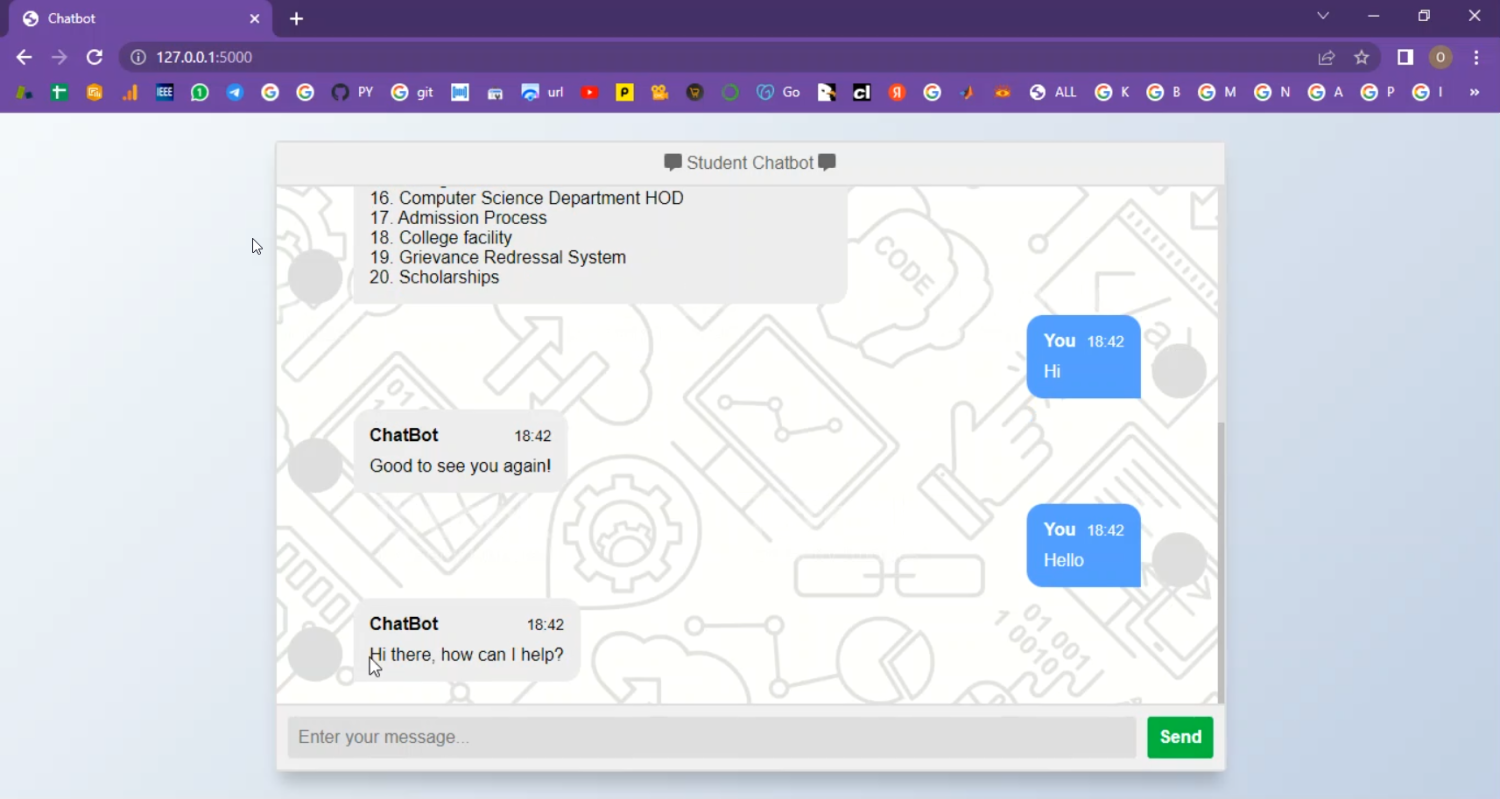Click your 'Hello' message text

(x=1064, y=561)
